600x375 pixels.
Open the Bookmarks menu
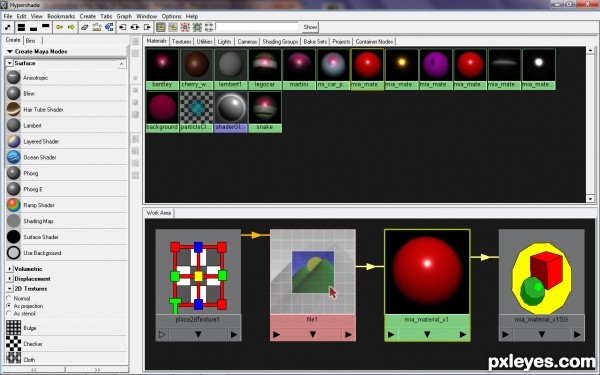tap(61, 16)
